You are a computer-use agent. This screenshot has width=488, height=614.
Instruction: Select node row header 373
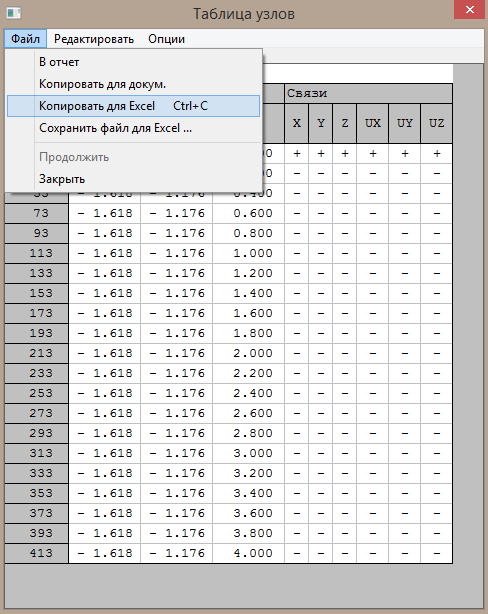click(x=37, y=513)
